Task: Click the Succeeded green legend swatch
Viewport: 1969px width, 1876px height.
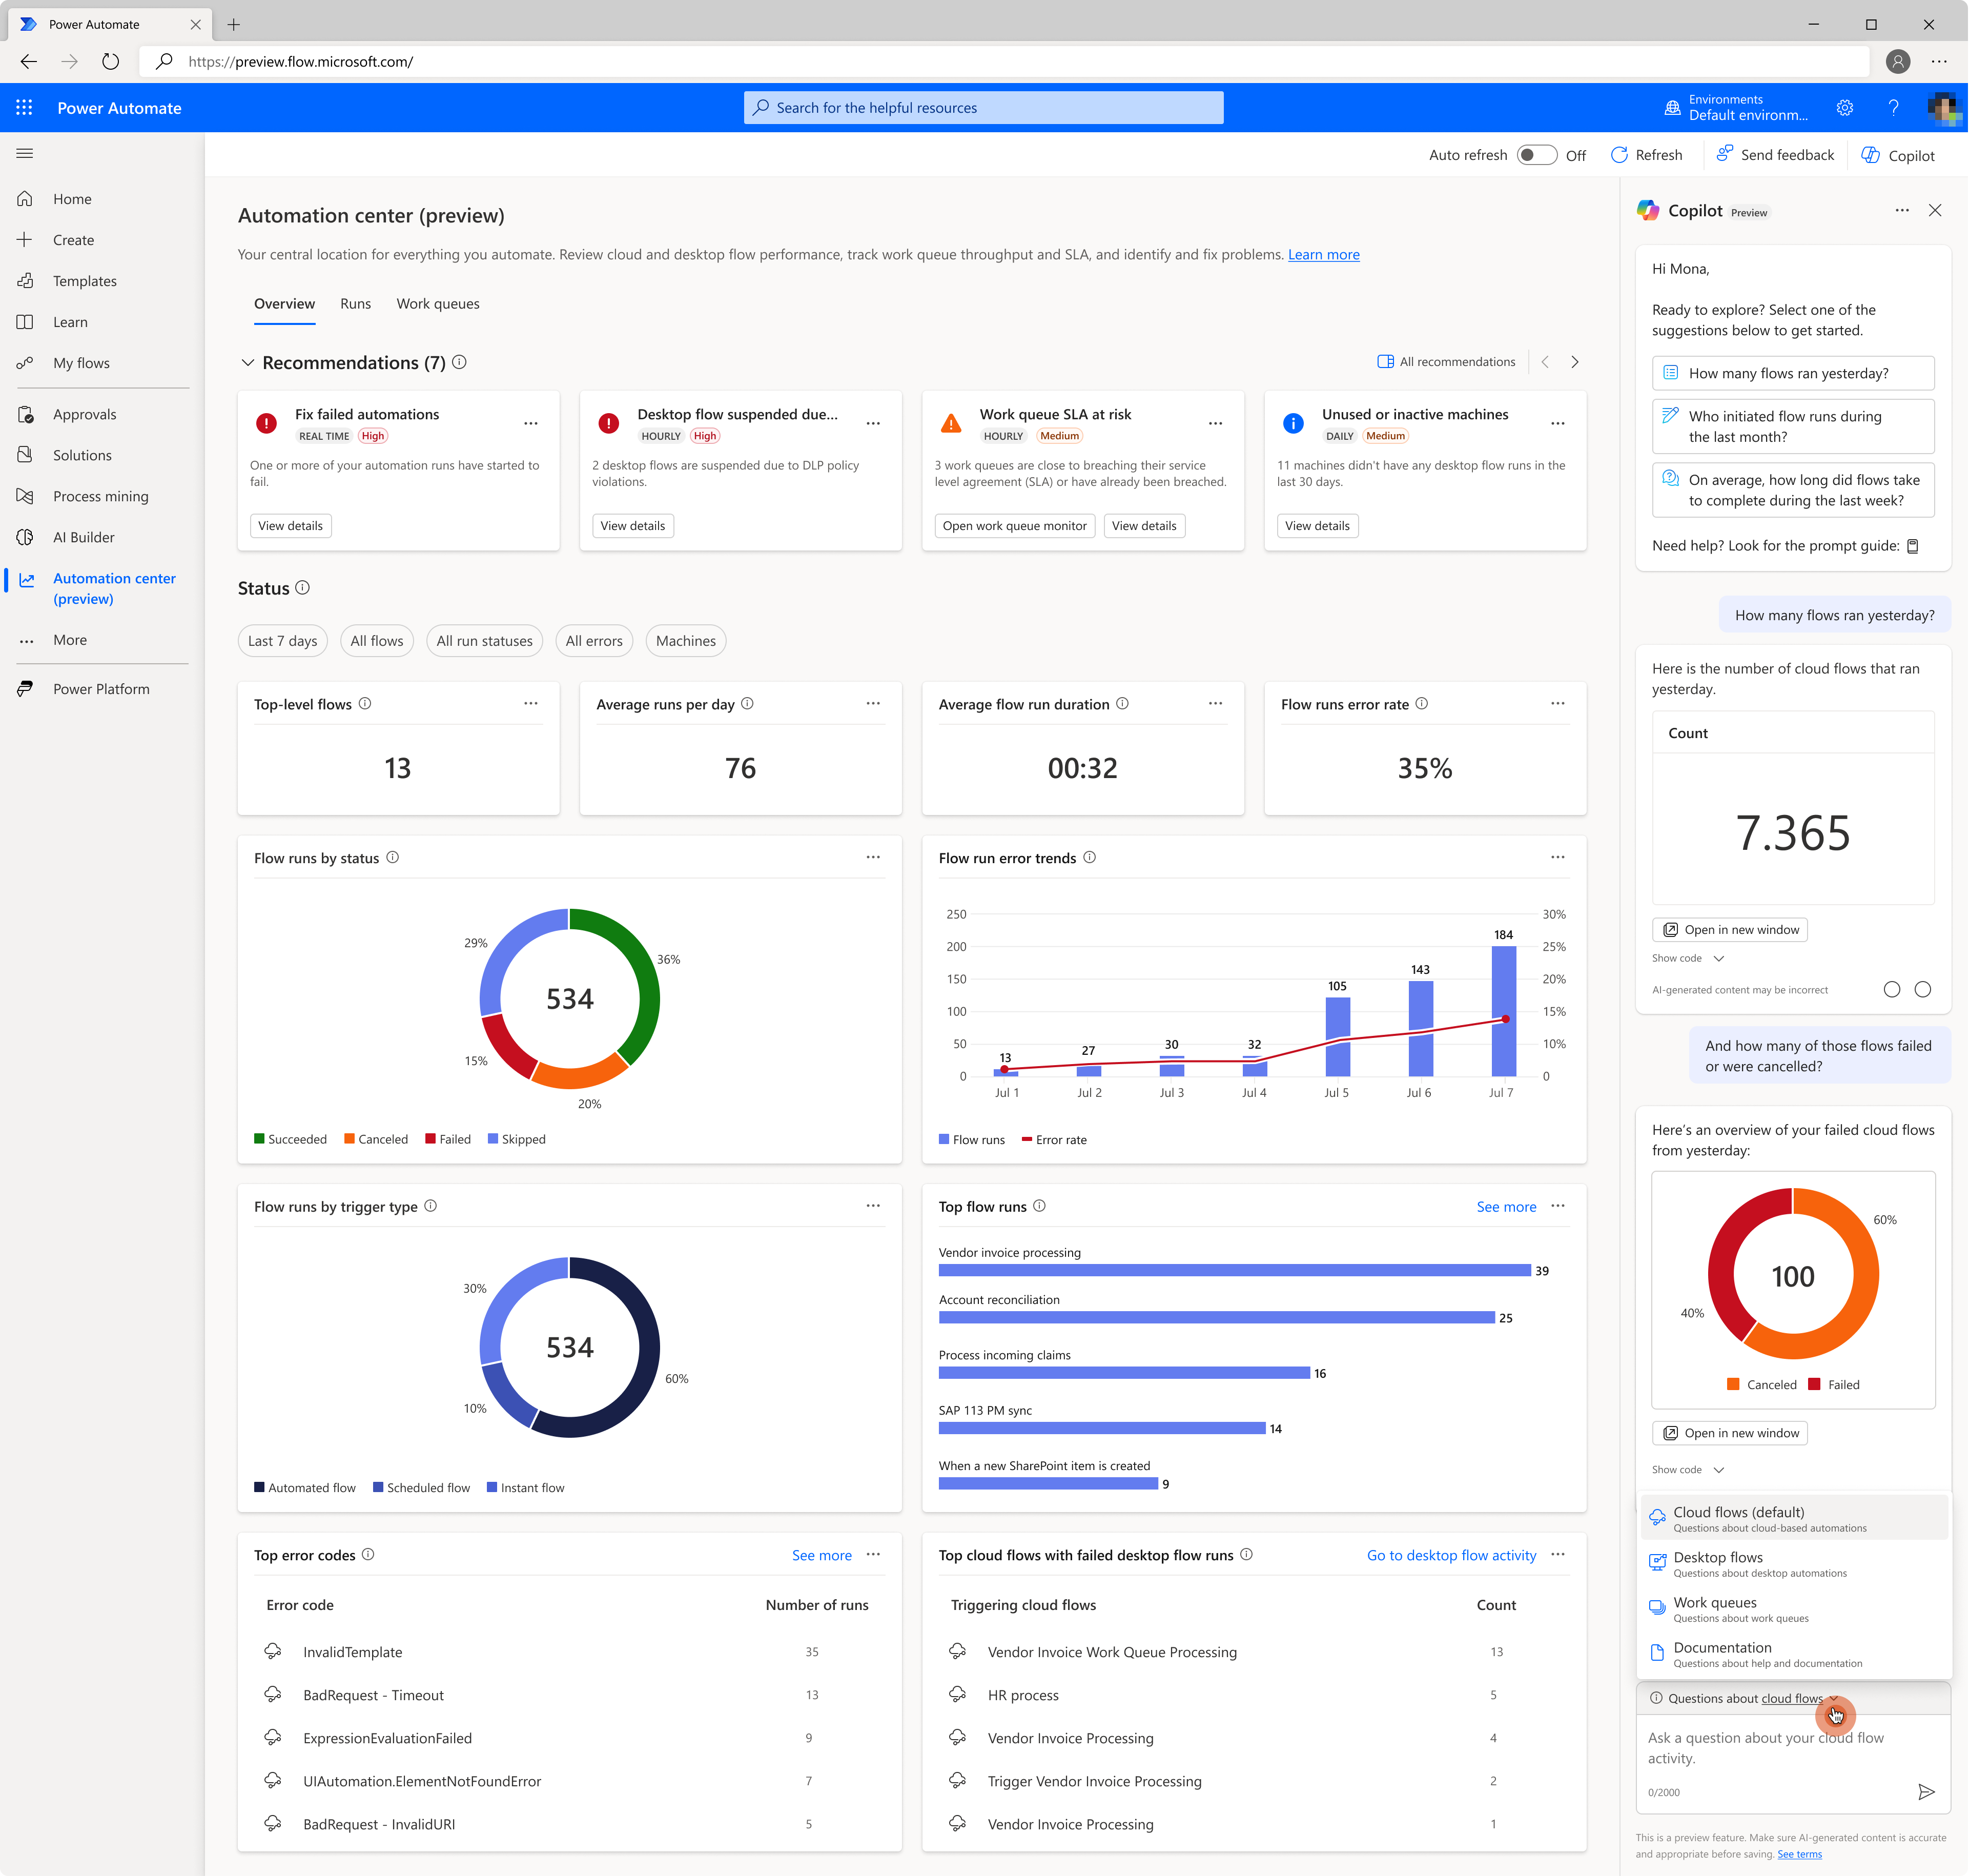Action: (260, 1139)
